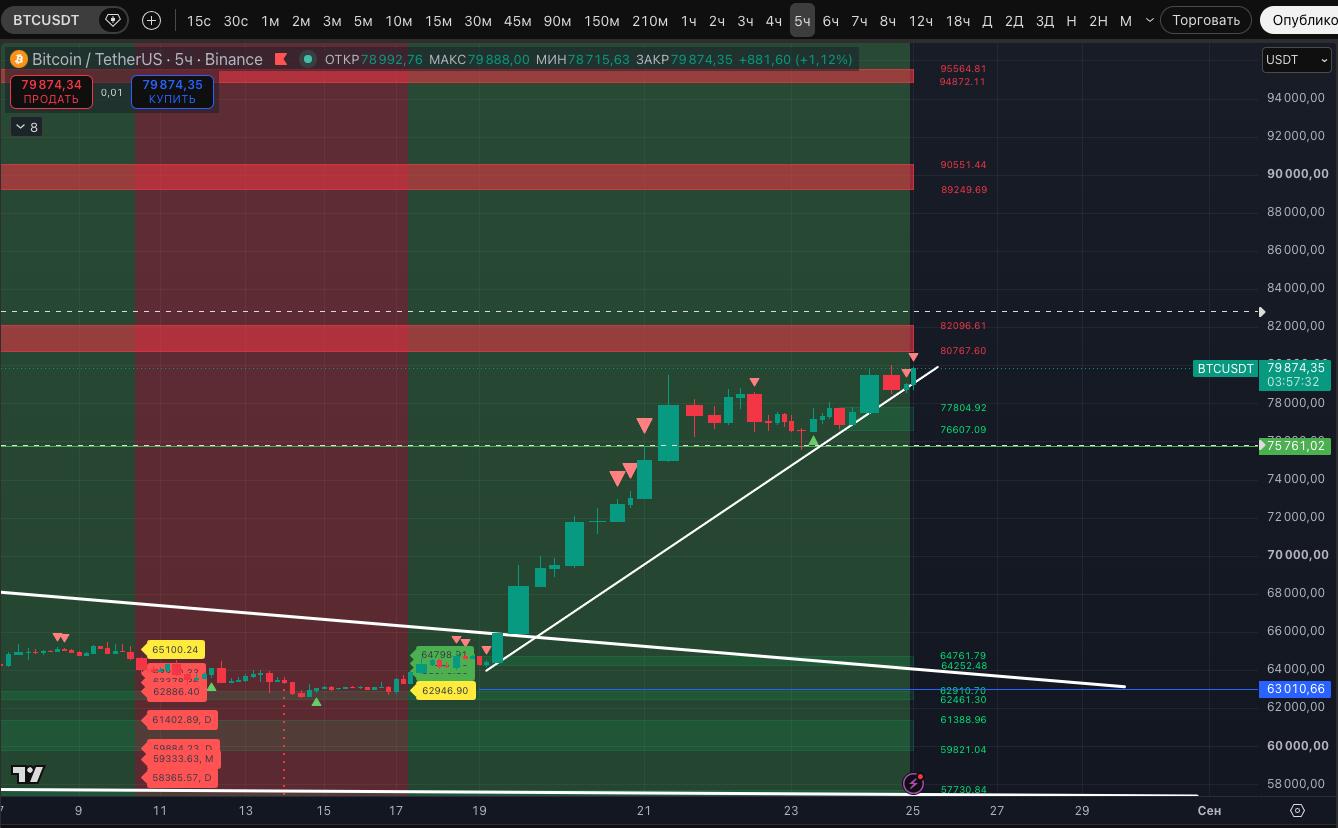Click the 0,01 spread value
The image size is (1338, 828).
(112, 93)
